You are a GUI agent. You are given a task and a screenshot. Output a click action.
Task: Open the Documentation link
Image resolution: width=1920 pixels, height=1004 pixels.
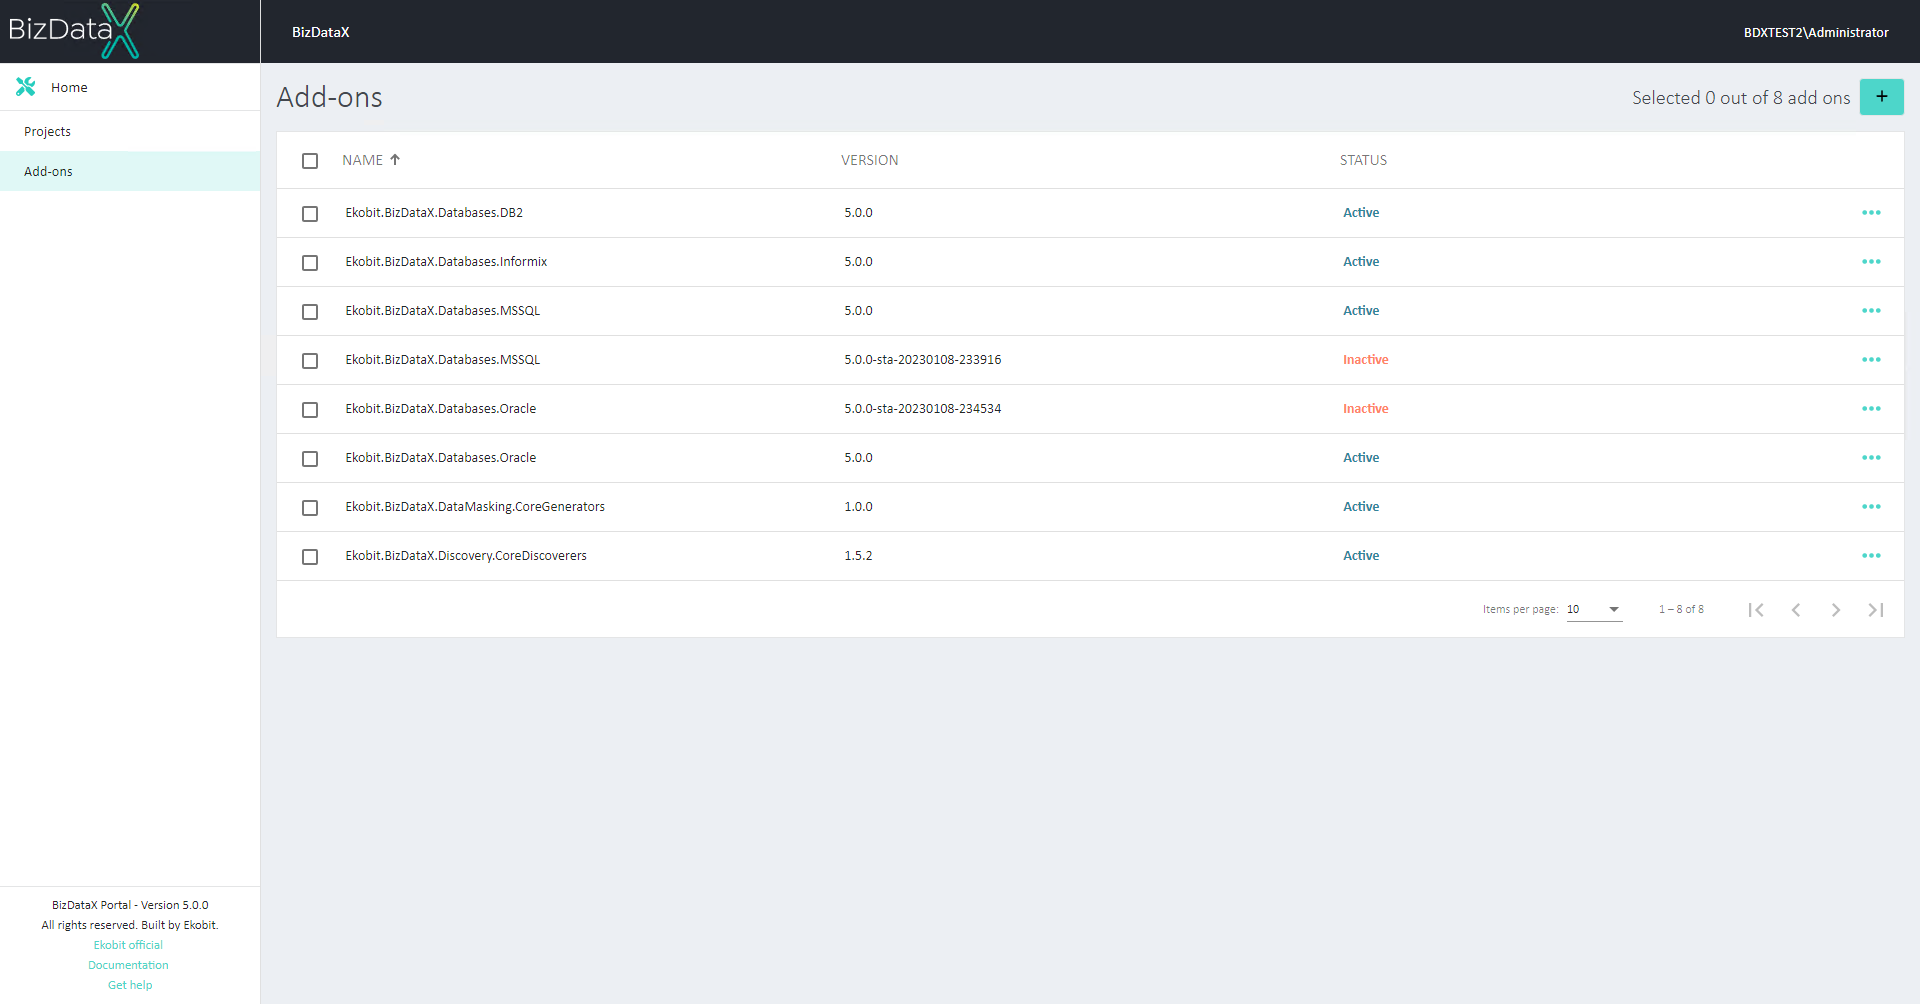[128, 965]
